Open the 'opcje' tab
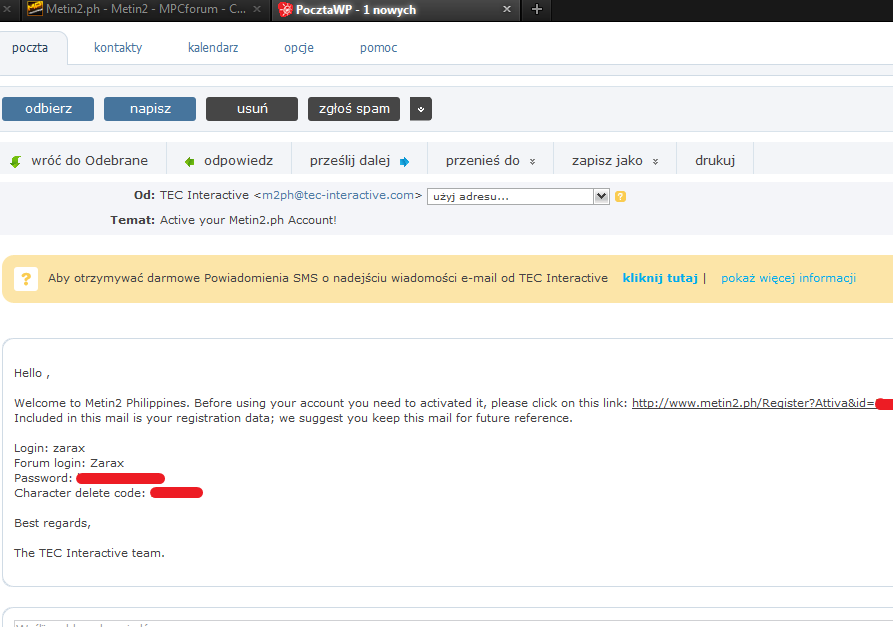This screenshot has width=893, height=627. [299, 48]
